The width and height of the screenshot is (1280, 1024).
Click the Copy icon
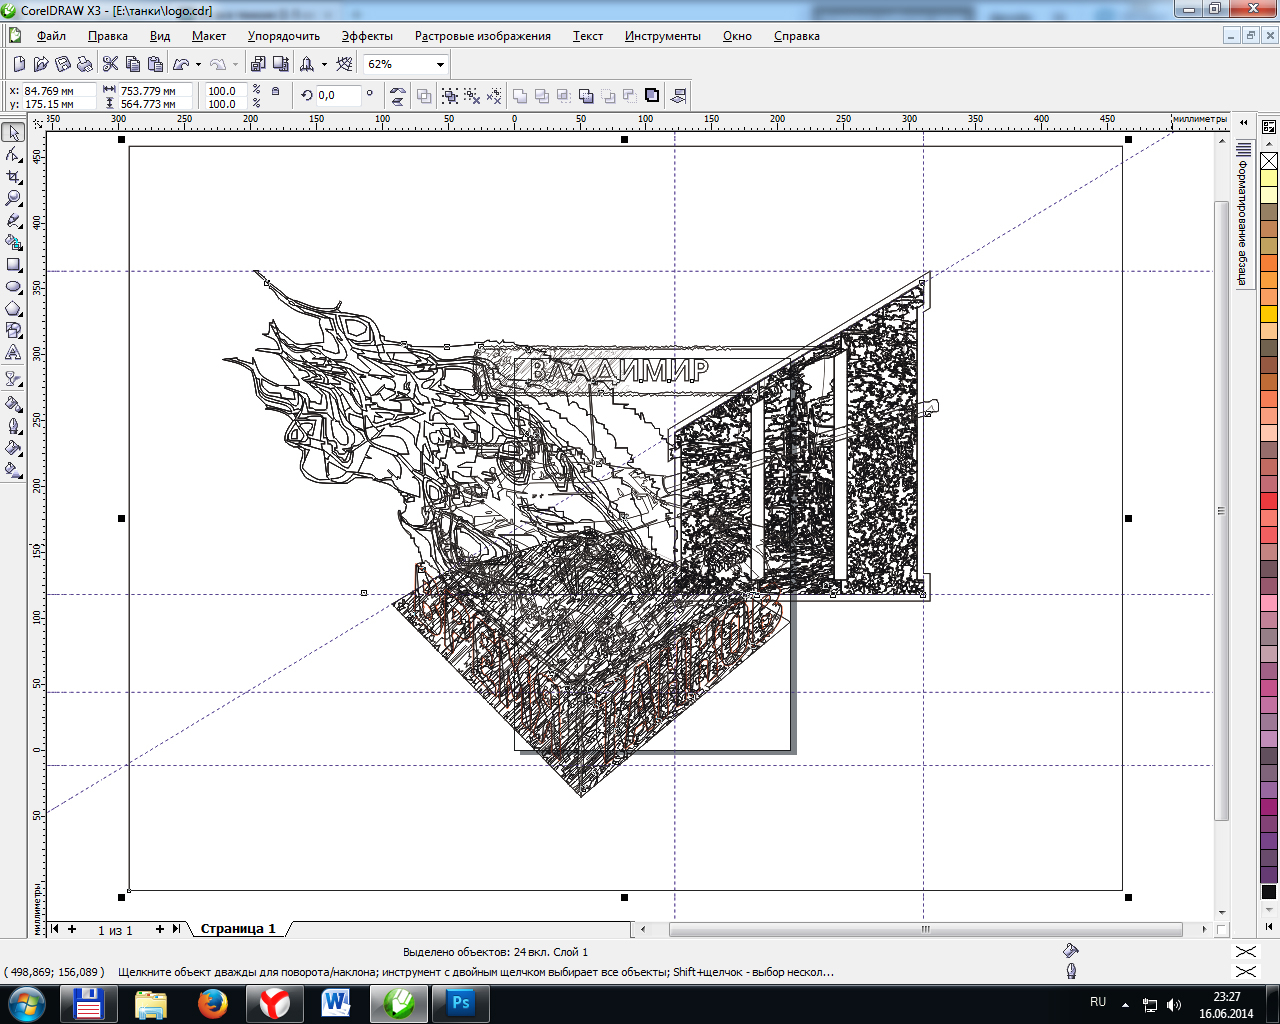pyautogui.click(x=133, y=64)
